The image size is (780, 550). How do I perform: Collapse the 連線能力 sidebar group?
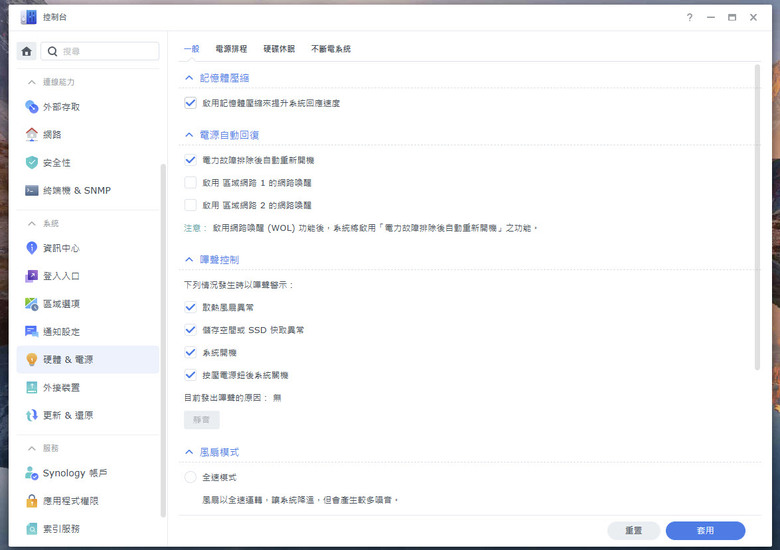click(32, 82)
